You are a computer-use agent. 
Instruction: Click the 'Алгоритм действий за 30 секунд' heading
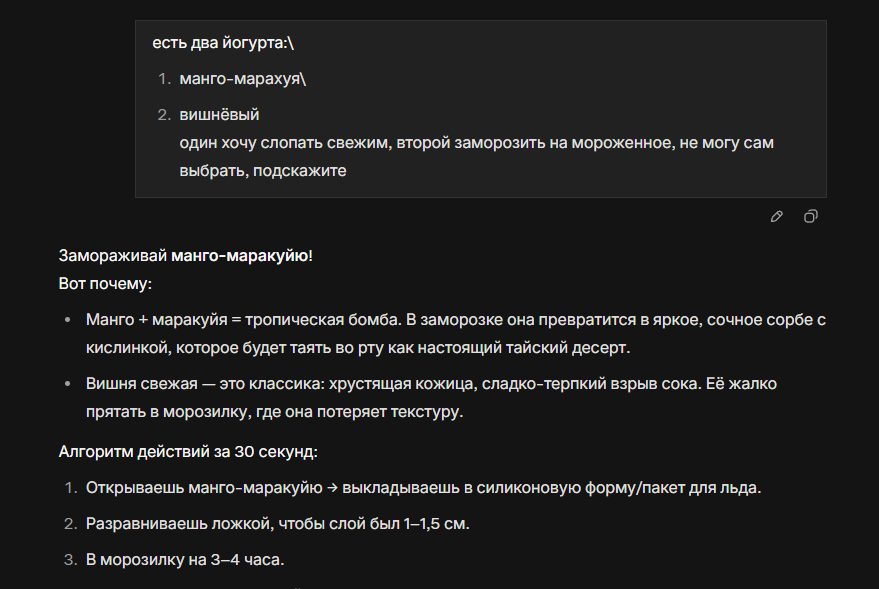tap(188, 452)
